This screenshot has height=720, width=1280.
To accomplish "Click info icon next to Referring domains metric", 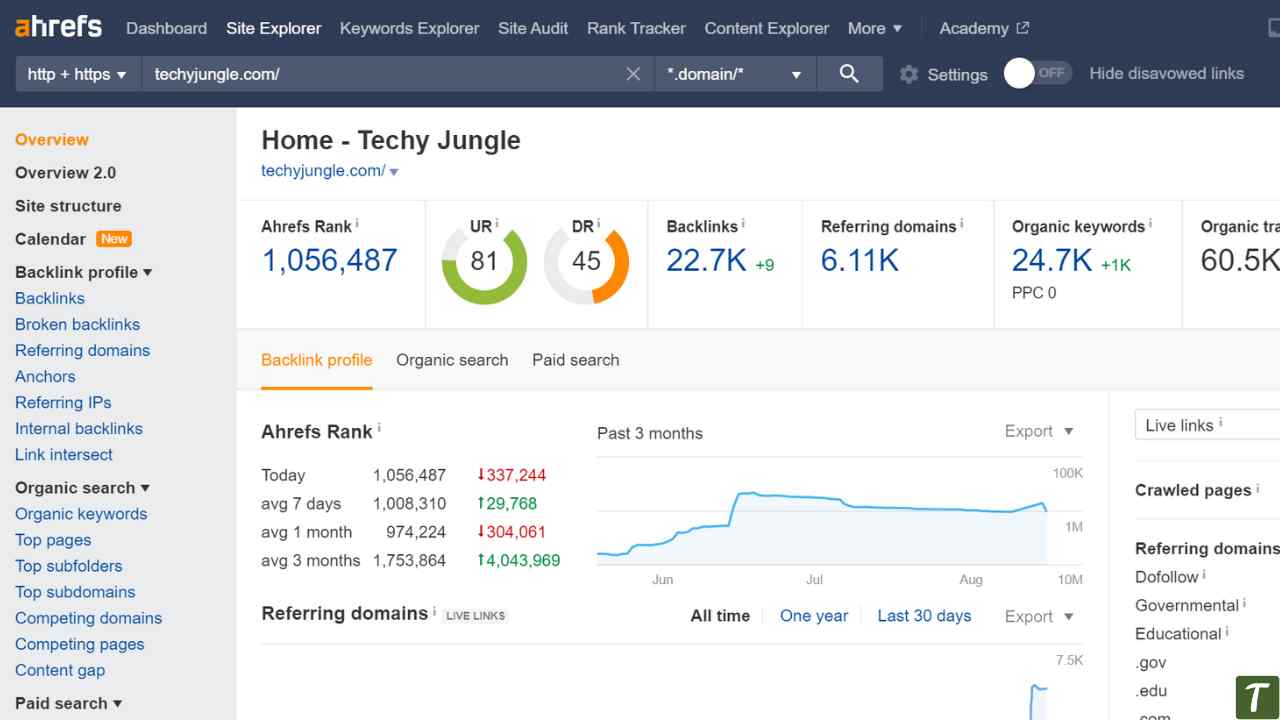I will pos(961,224).
